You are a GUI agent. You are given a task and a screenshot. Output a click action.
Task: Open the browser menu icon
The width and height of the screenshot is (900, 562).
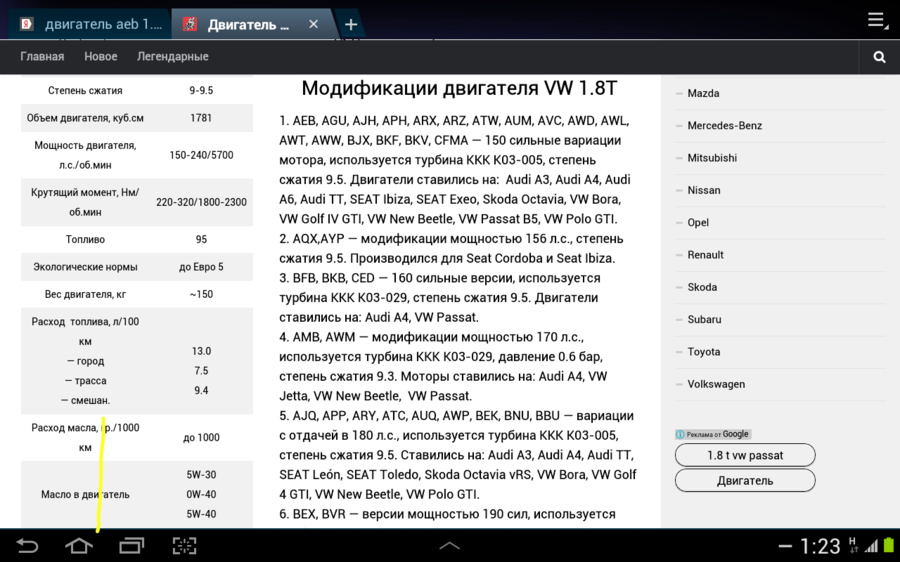tap(878, 20)
